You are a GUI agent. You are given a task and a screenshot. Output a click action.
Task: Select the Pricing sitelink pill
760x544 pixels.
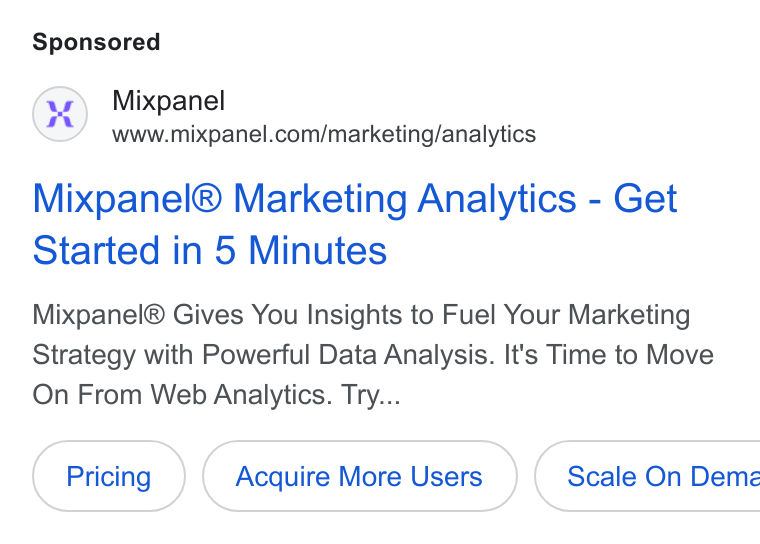(109, 476)
